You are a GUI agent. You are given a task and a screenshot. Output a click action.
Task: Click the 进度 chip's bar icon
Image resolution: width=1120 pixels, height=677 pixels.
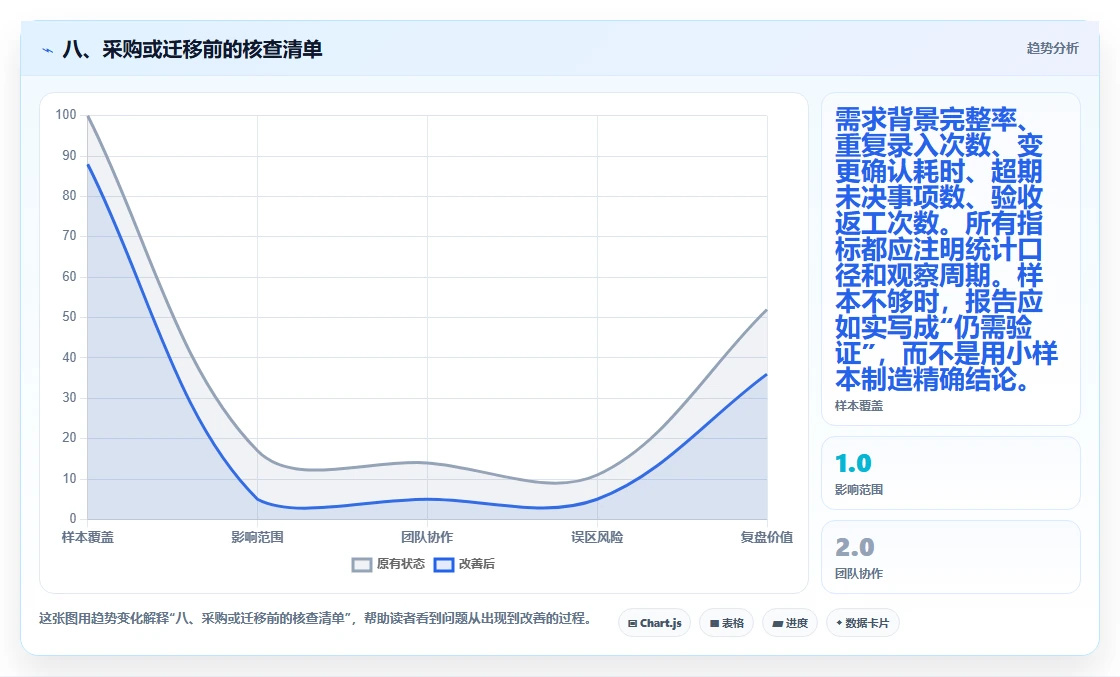pos(777,623)
